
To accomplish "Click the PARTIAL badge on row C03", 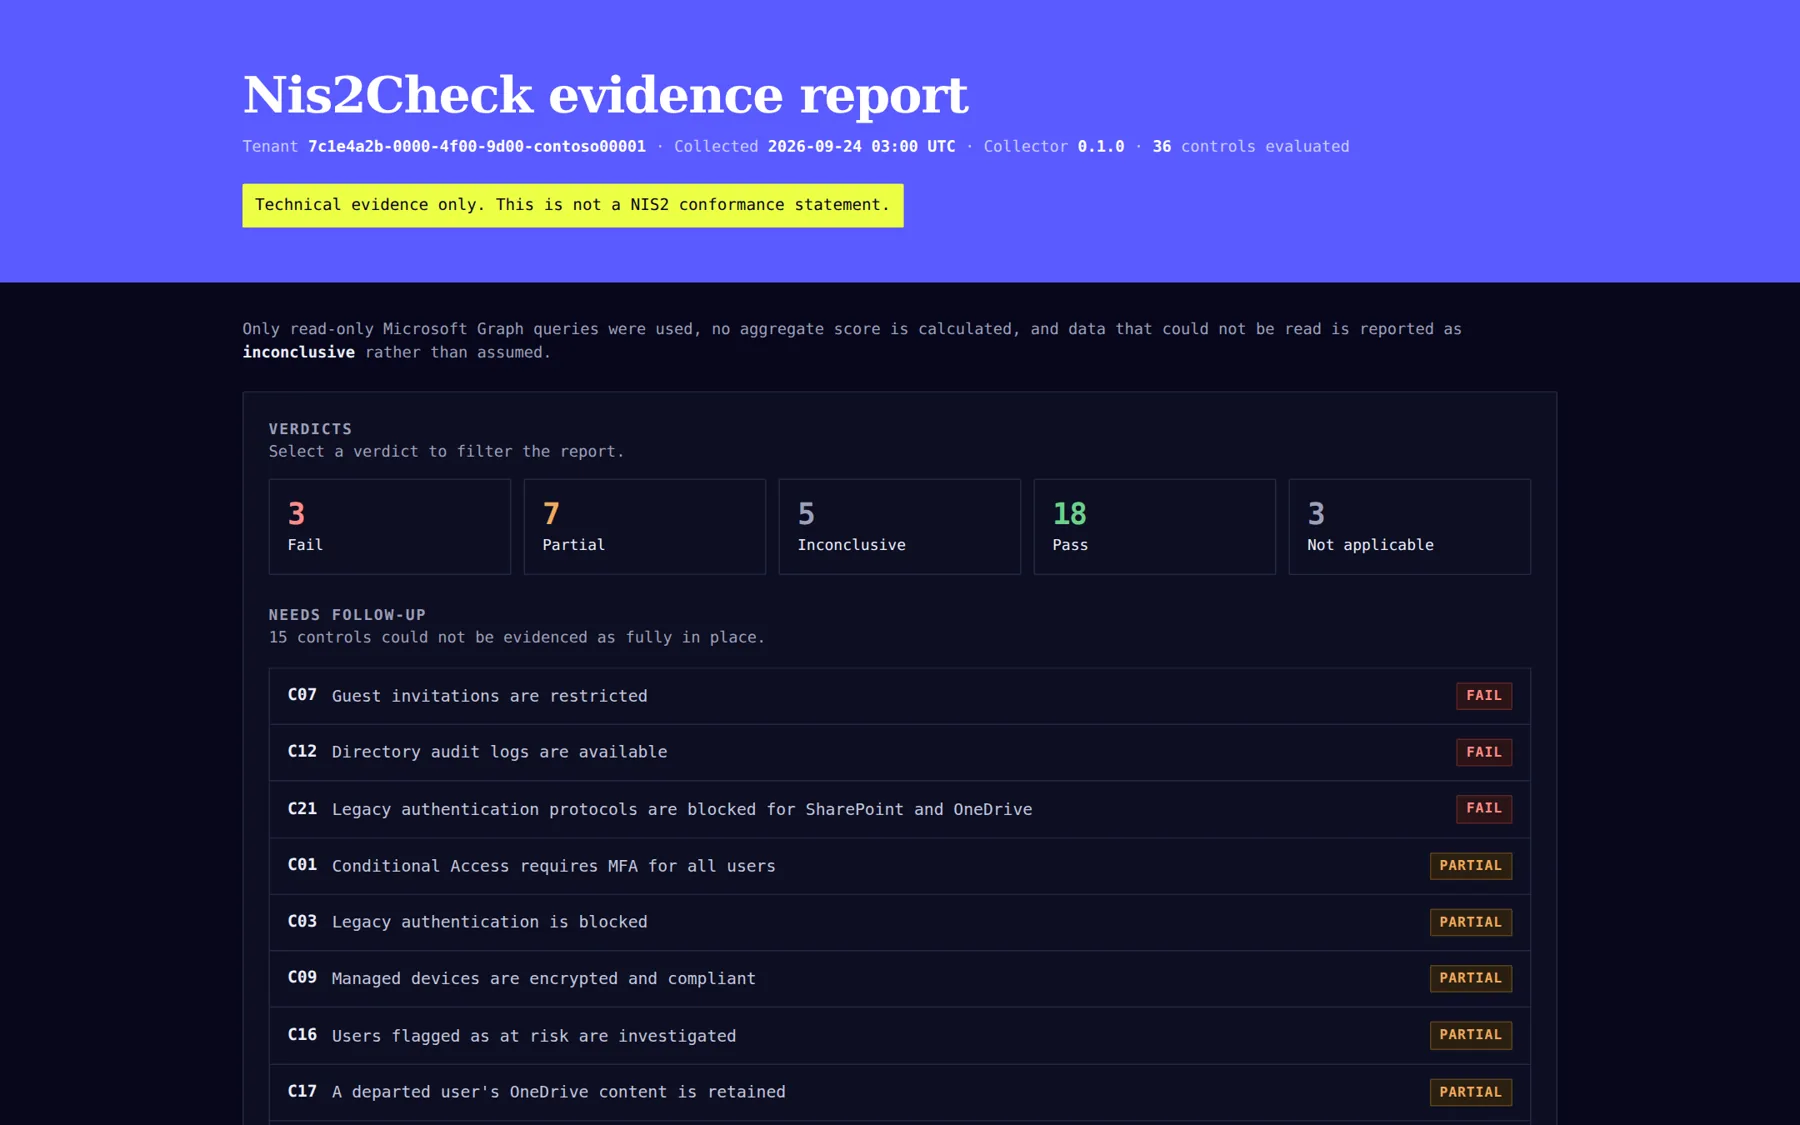I will tap(1470, 922).
